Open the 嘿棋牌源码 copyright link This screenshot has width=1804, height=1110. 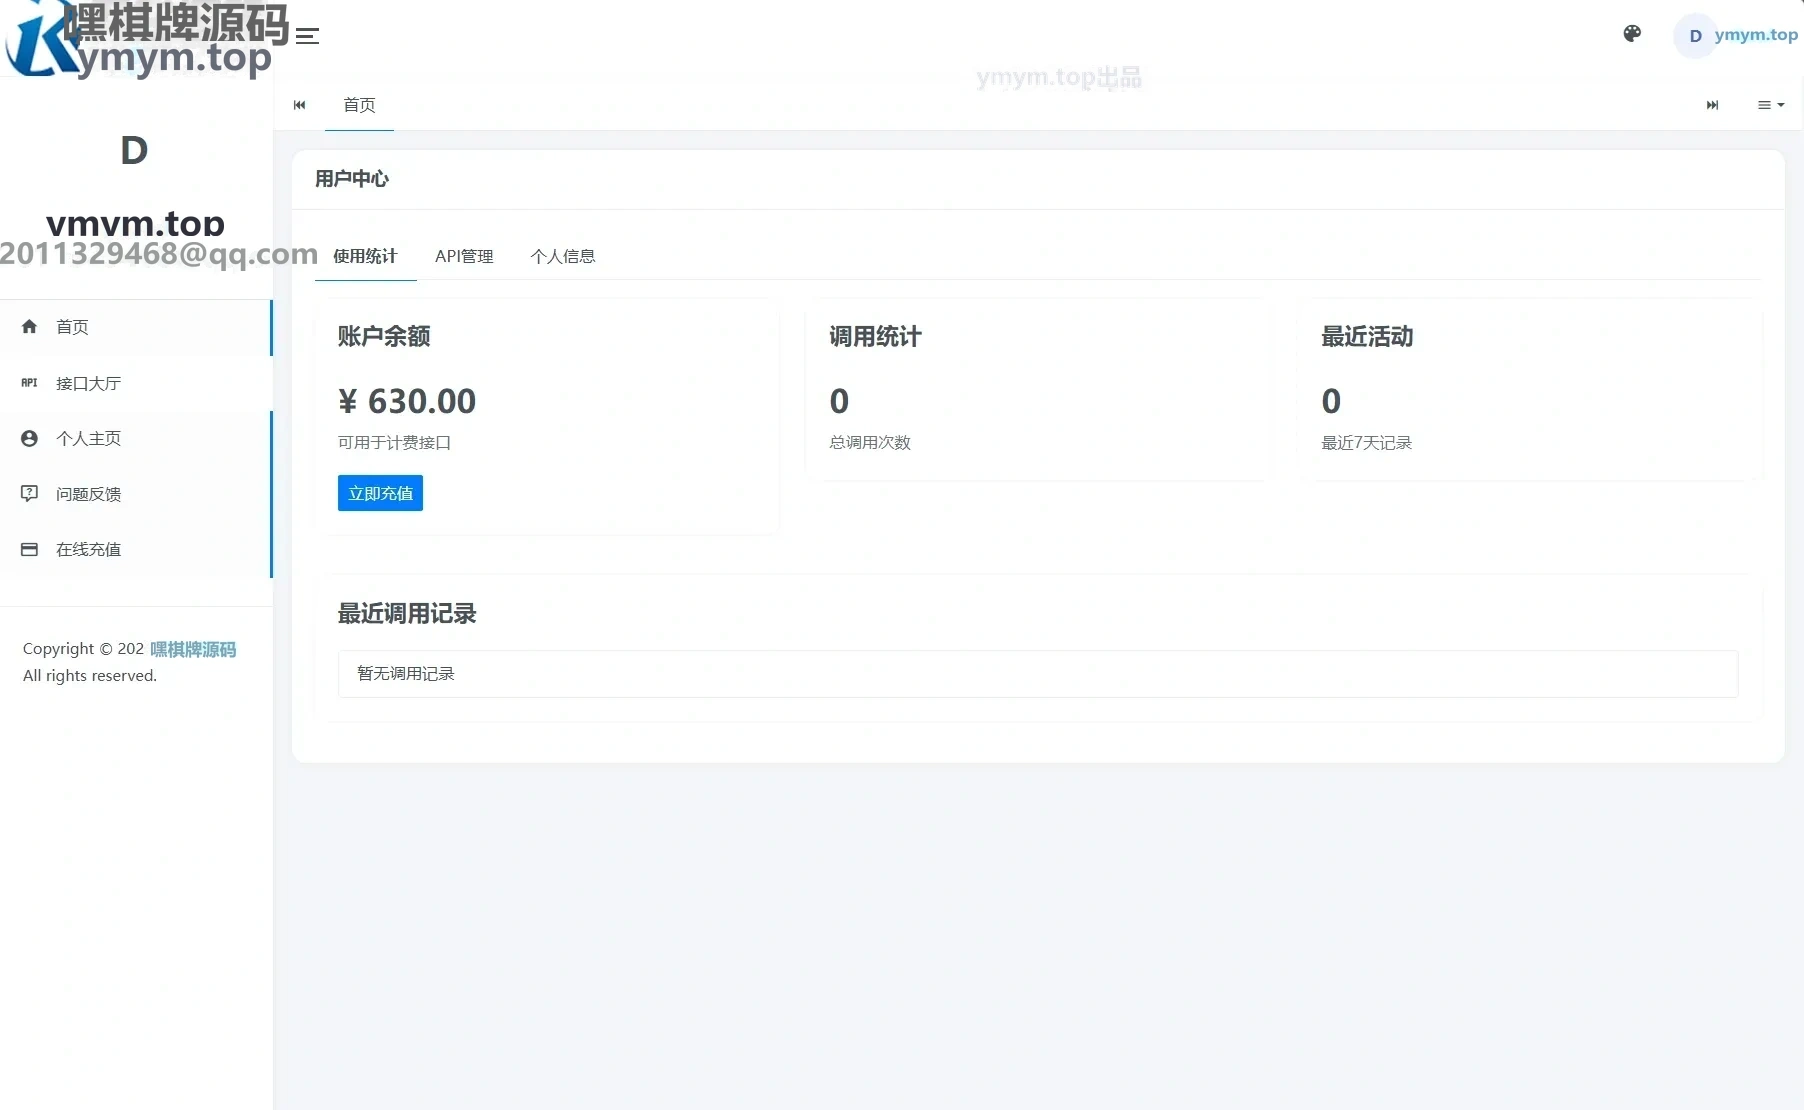pos(193,649)
